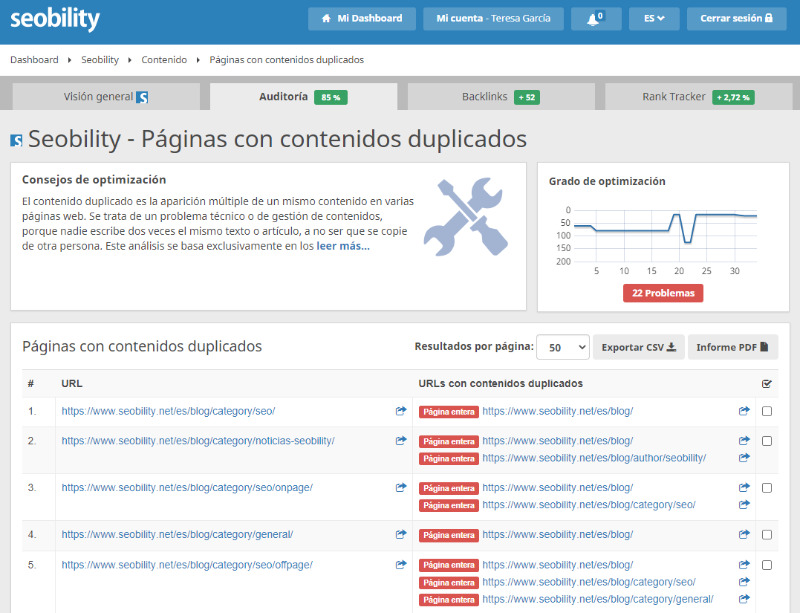The width and height of the screenshot is (800, 613).
Task: Click Página entera badge in row 1
Action: (x=449, y=412)
